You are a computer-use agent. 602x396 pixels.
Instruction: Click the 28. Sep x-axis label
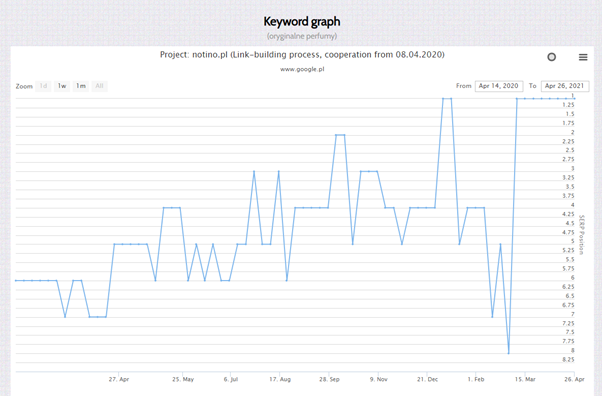click(x=329, y=379)
